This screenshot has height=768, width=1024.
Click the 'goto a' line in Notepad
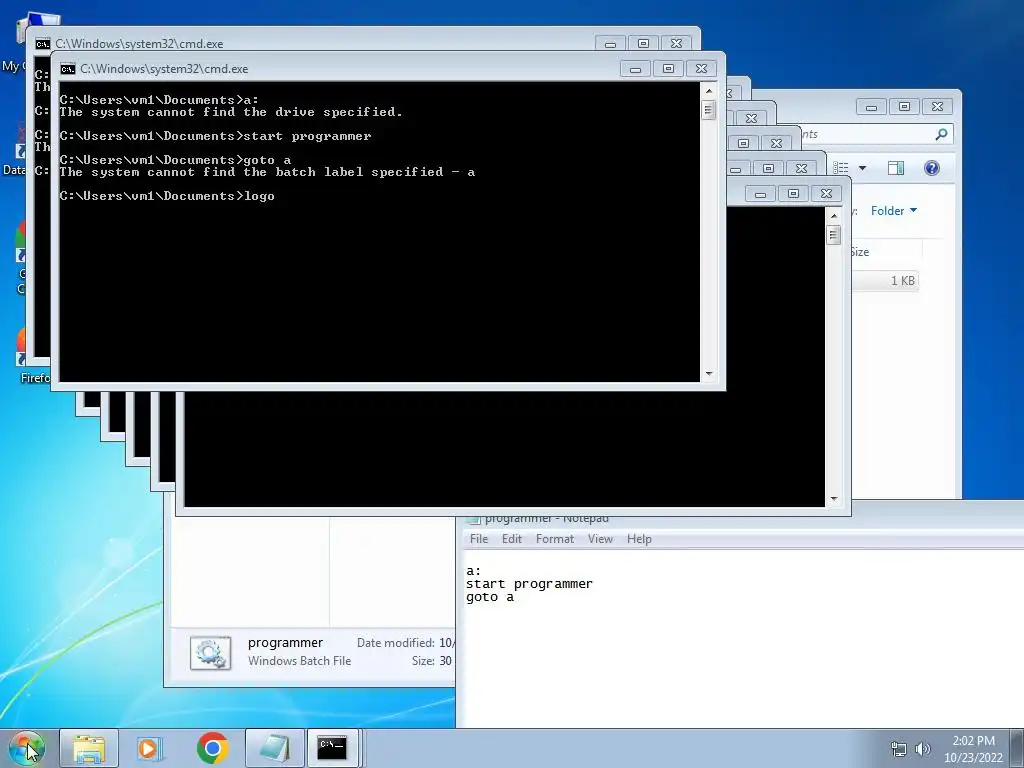(490, 597)
